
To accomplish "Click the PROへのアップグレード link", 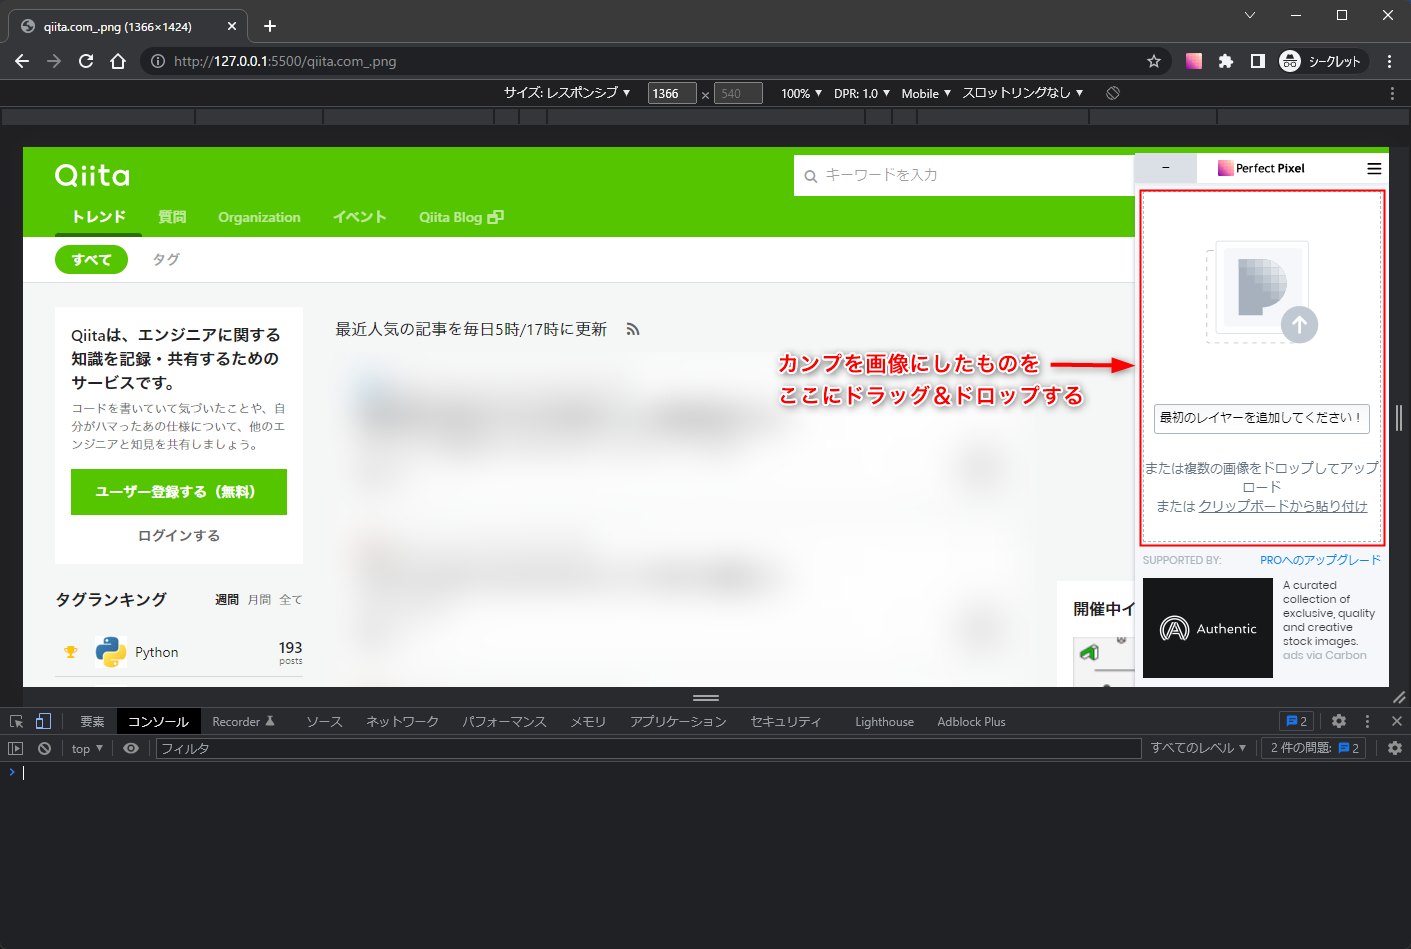I will coord(1320,560).
